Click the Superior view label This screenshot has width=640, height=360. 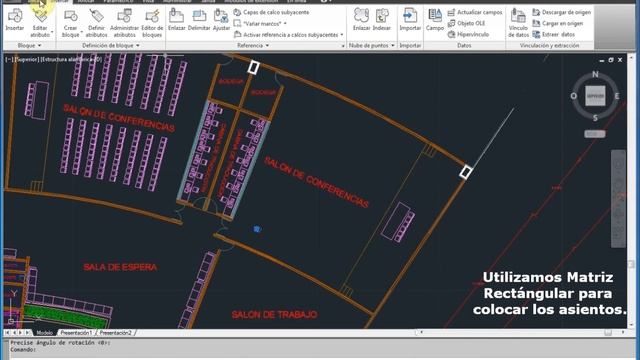(28, 60)
